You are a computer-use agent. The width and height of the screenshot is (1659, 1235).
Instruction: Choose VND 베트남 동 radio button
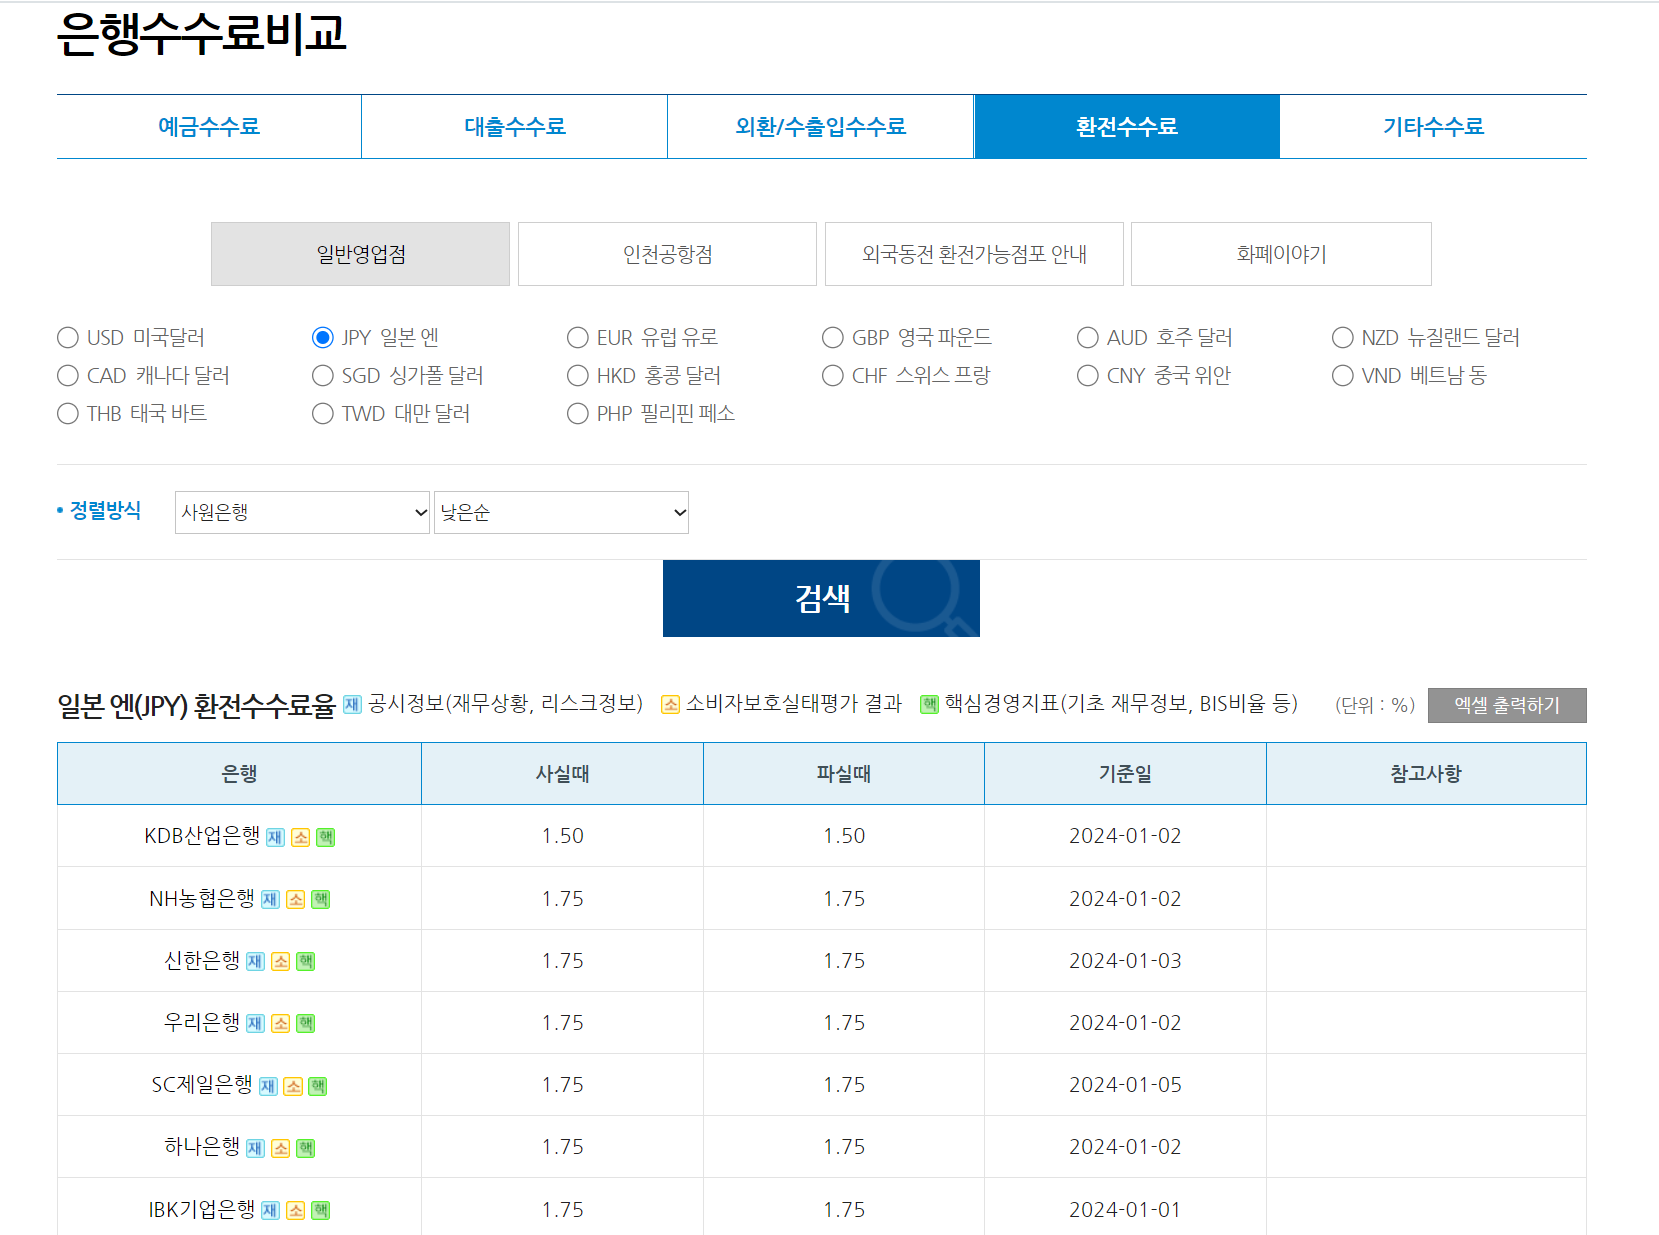pos(1343,376)
